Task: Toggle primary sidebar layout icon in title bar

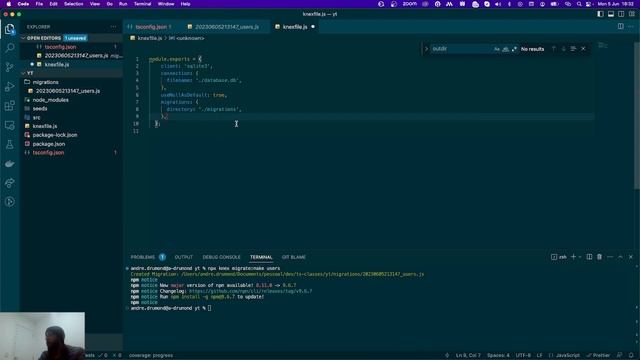Action: click(x=600, y=14)
